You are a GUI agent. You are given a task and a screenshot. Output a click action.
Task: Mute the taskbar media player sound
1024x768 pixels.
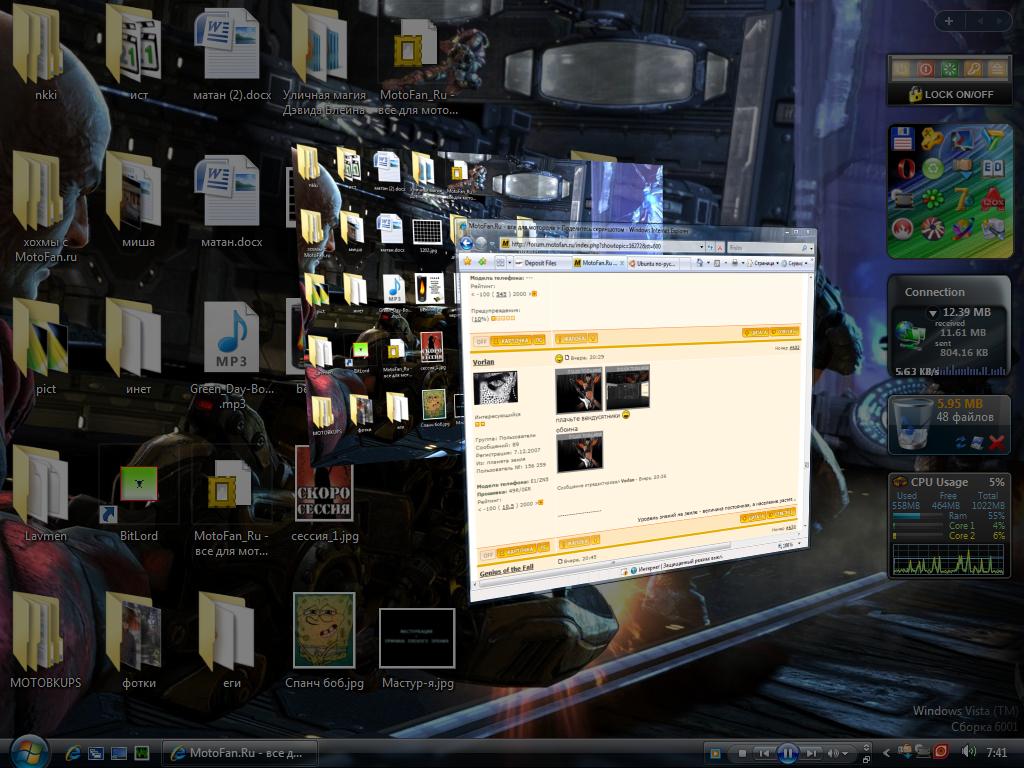point(833,753)
